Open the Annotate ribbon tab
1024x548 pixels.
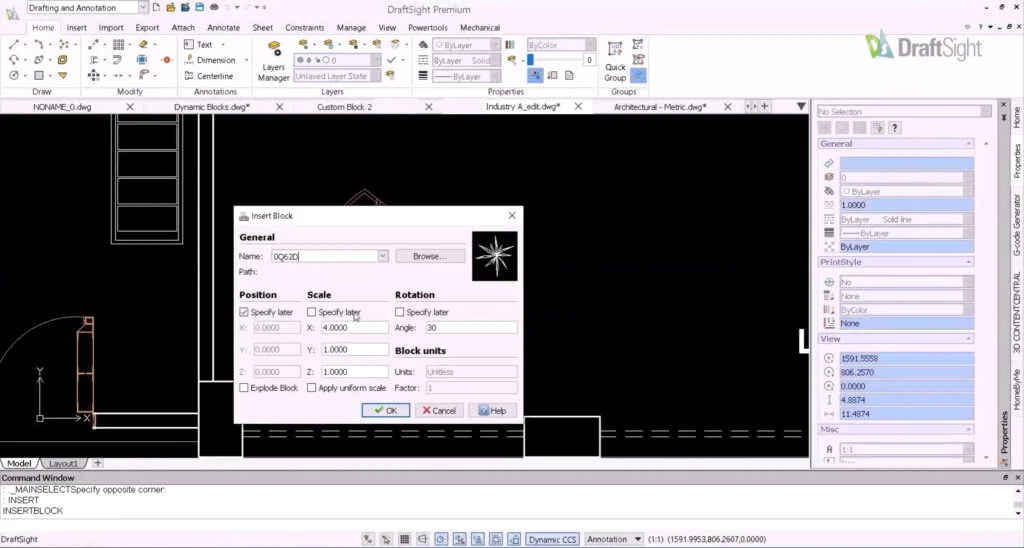pyautogui.click(x=223, y=27)
